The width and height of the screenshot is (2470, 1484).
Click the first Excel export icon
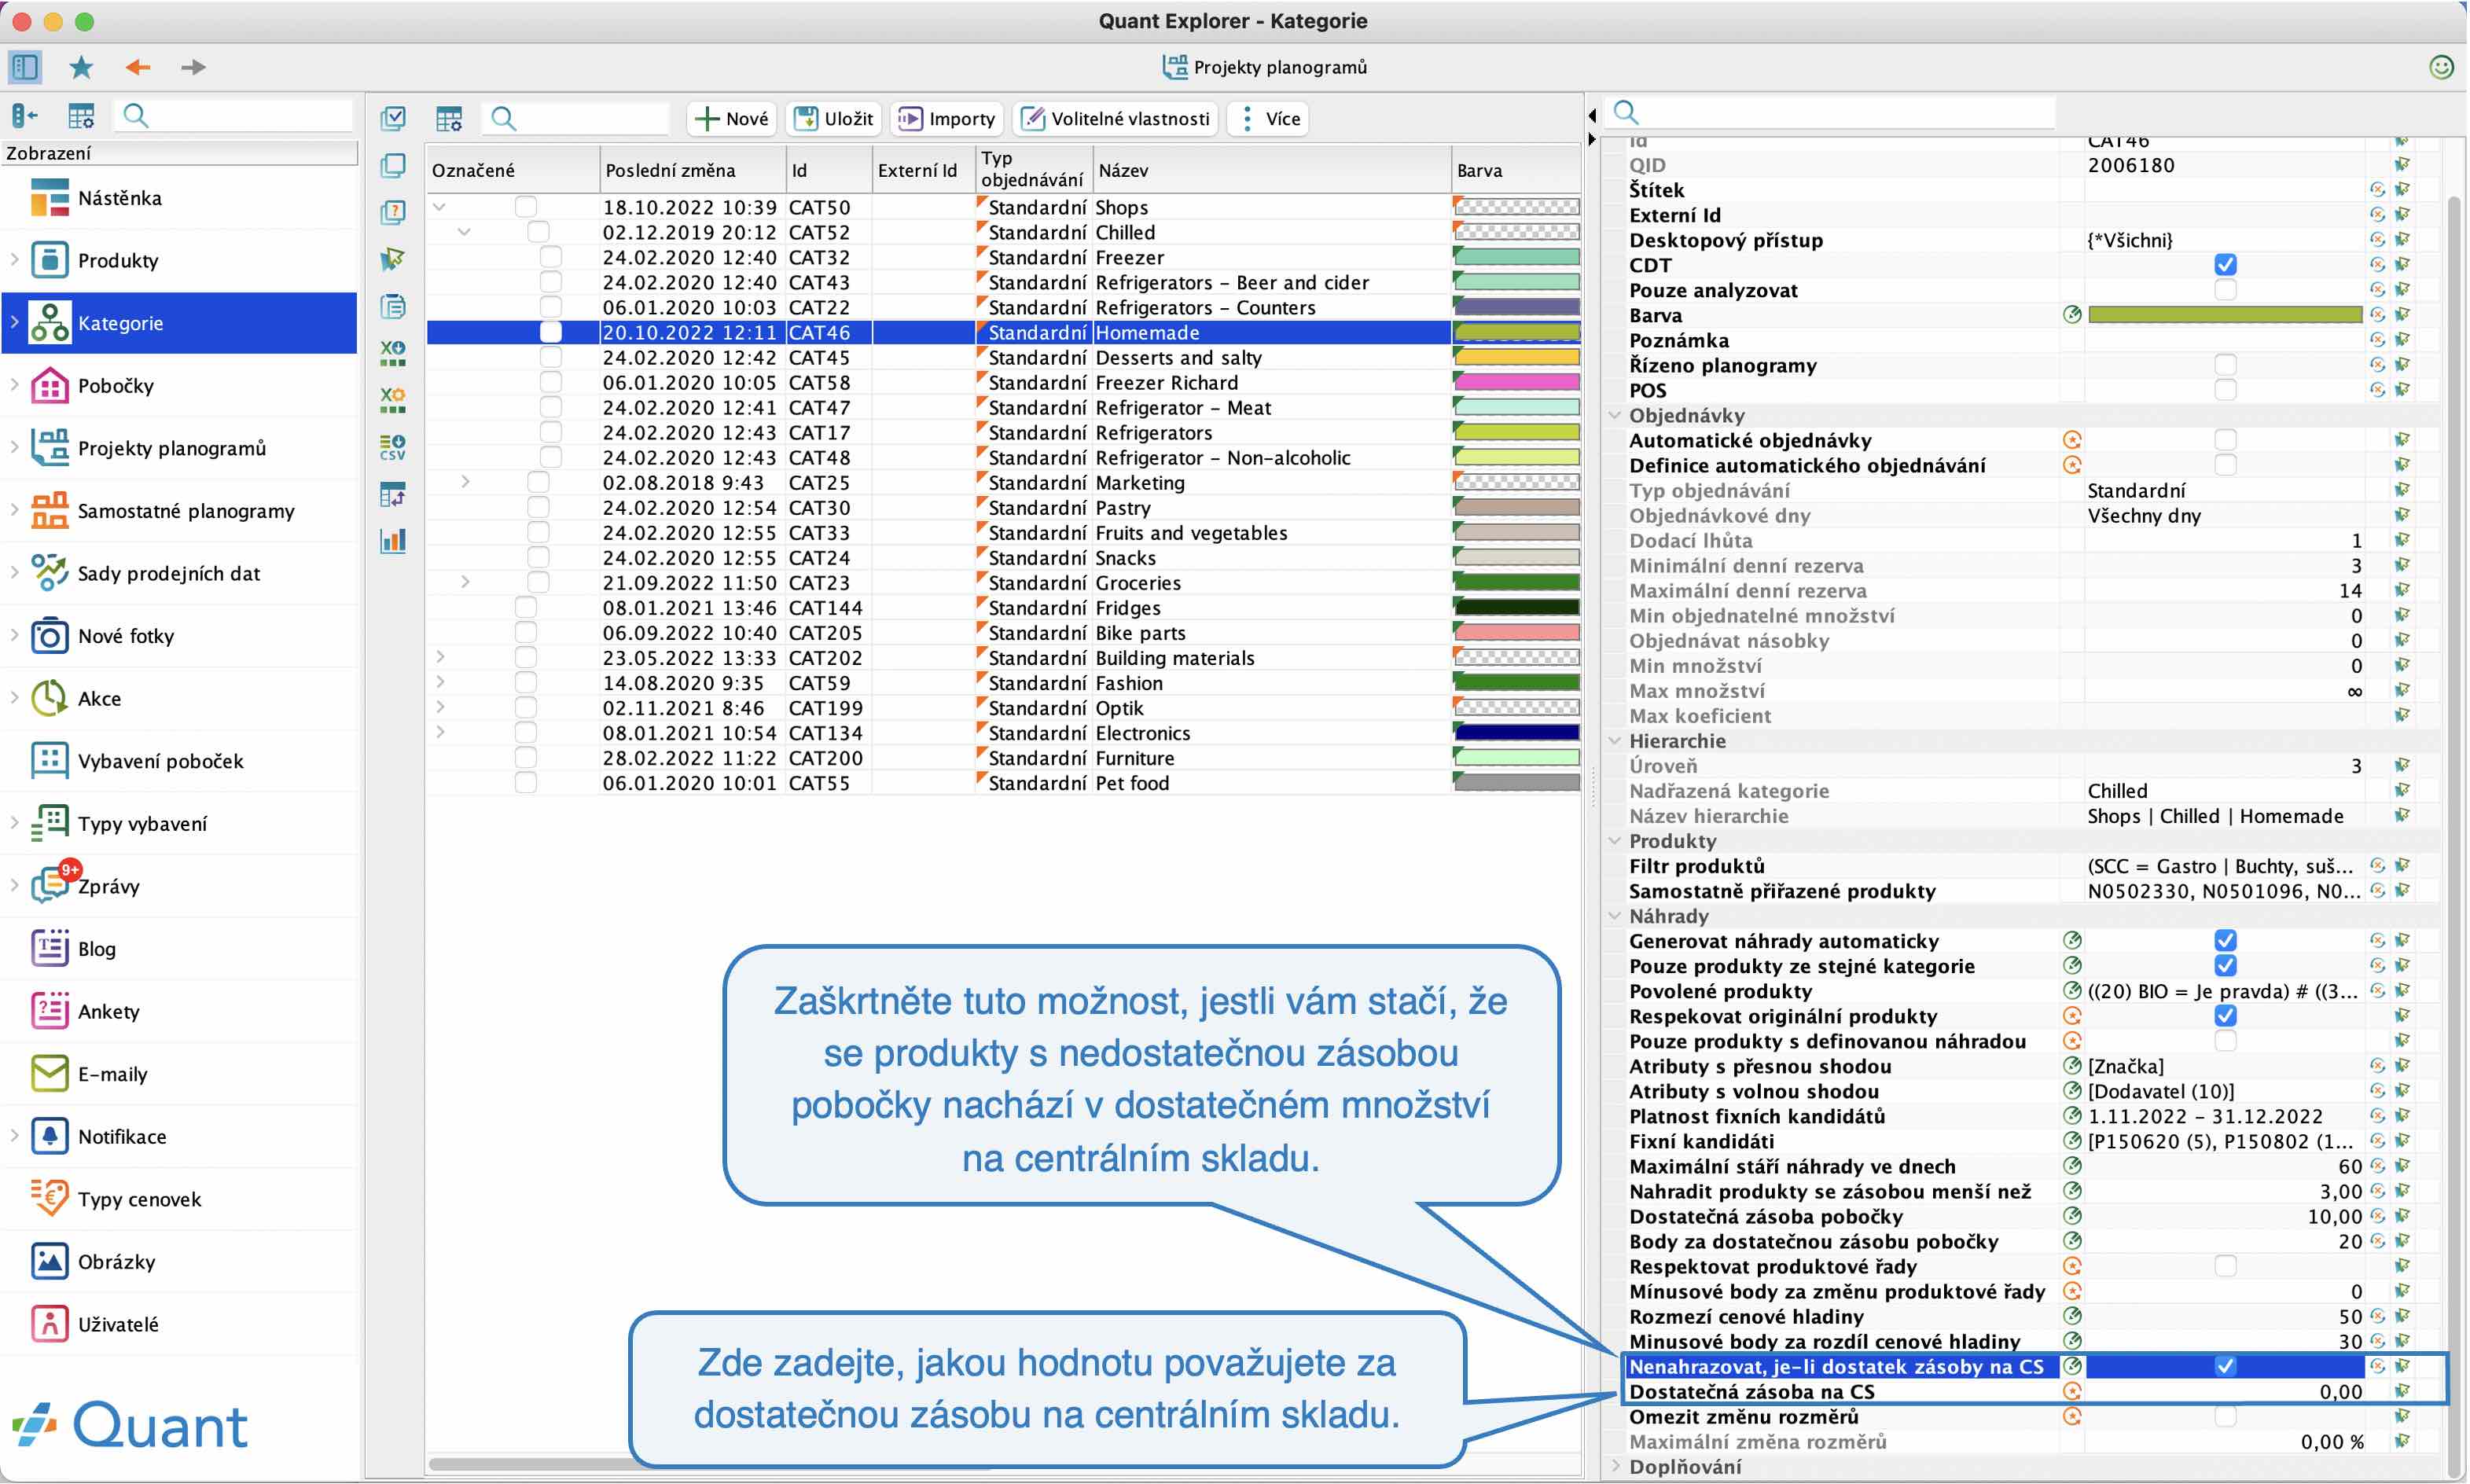pos(393,352)
